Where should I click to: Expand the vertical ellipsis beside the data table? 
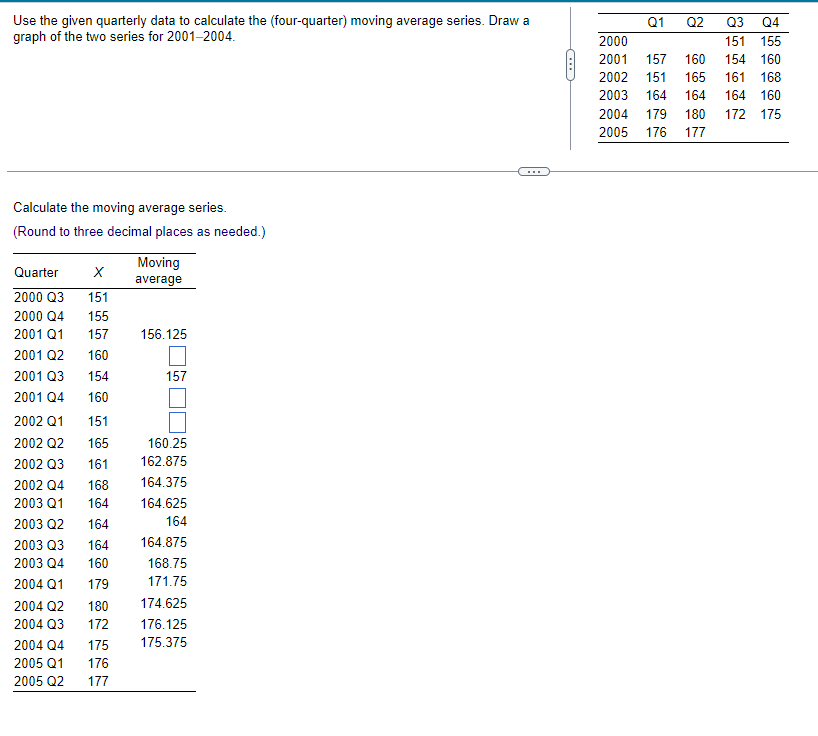pos(569,63)
